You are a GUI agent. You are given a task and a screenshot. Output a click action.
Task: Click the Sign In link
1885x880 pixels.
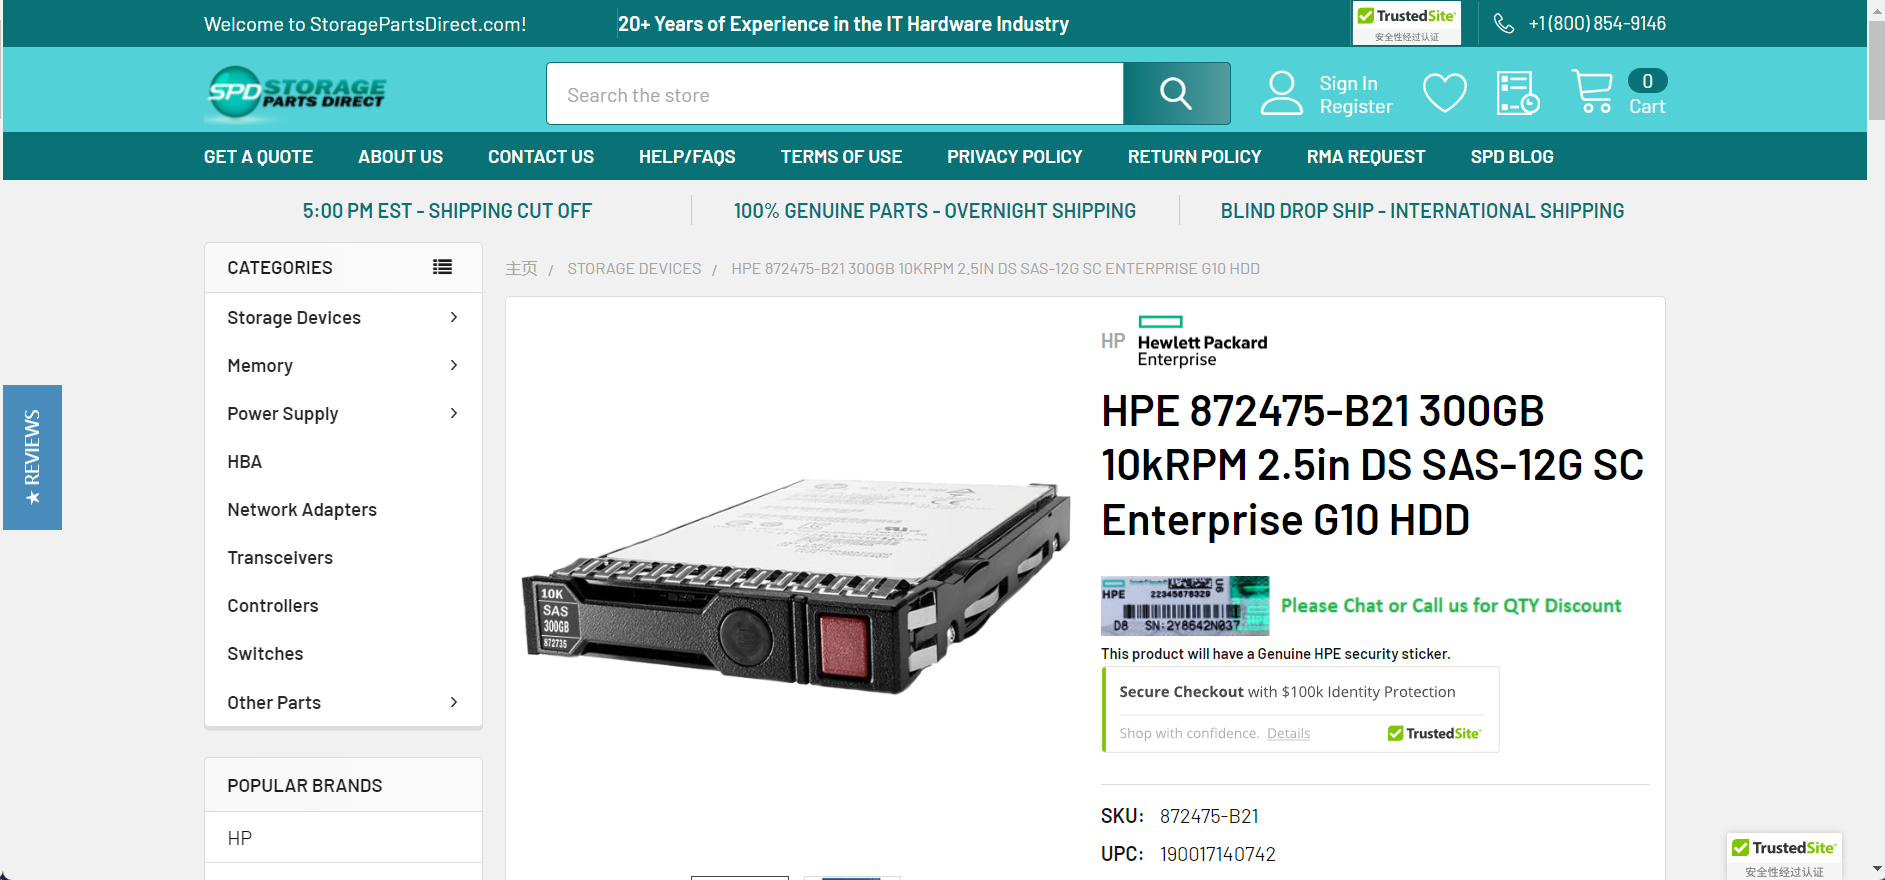tap(1348, 83)
